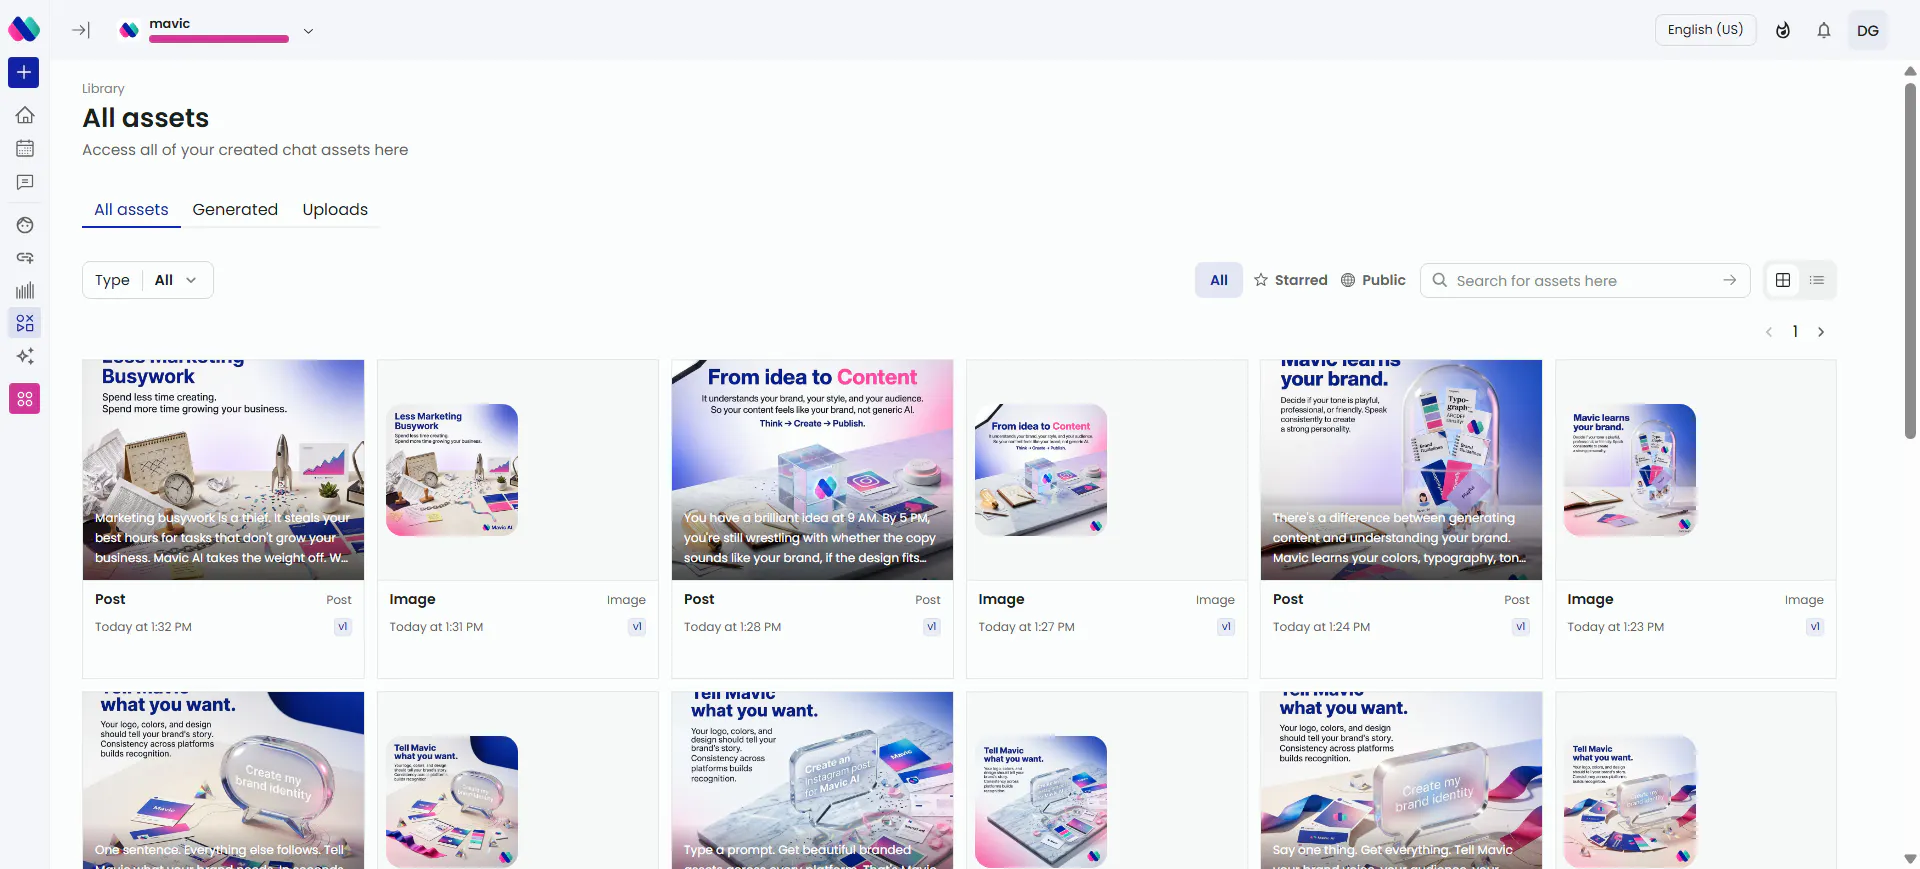Click the scrollbar up arrow
Image resolution: width=1920 pixels, height=869 pixels.
[1910, 71]
